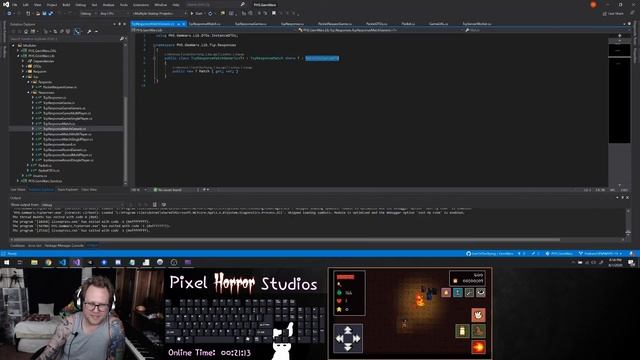Click Clear All icon in Output window
640x360 pixels.
(x=155, y=204)
